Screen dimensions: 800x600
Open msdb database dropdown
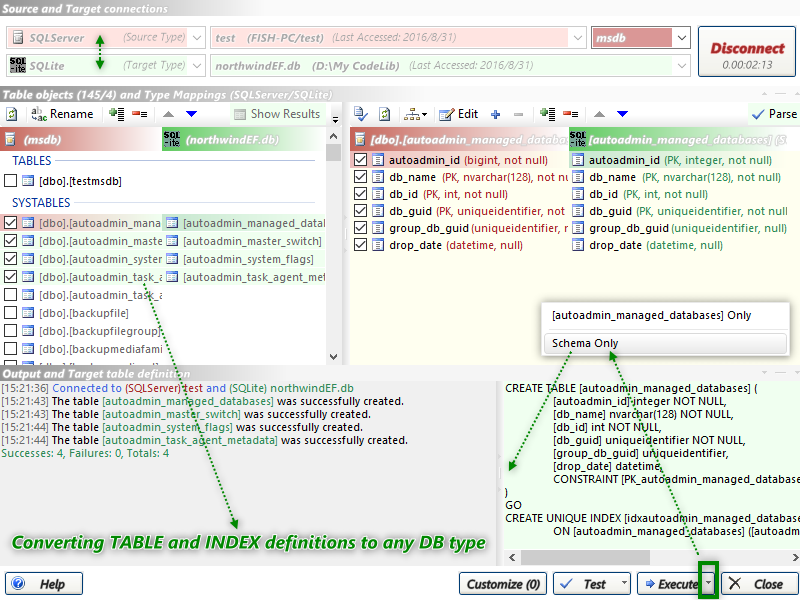click(682, 38)
